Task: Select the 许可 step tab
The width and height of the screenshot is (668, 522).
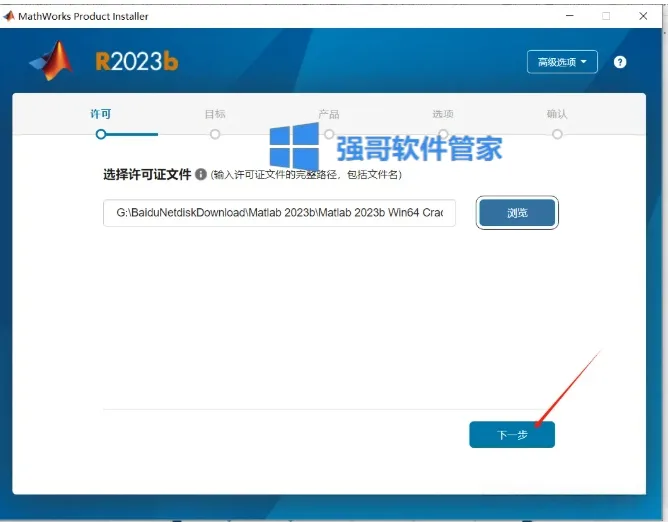Action: point(101,114)
